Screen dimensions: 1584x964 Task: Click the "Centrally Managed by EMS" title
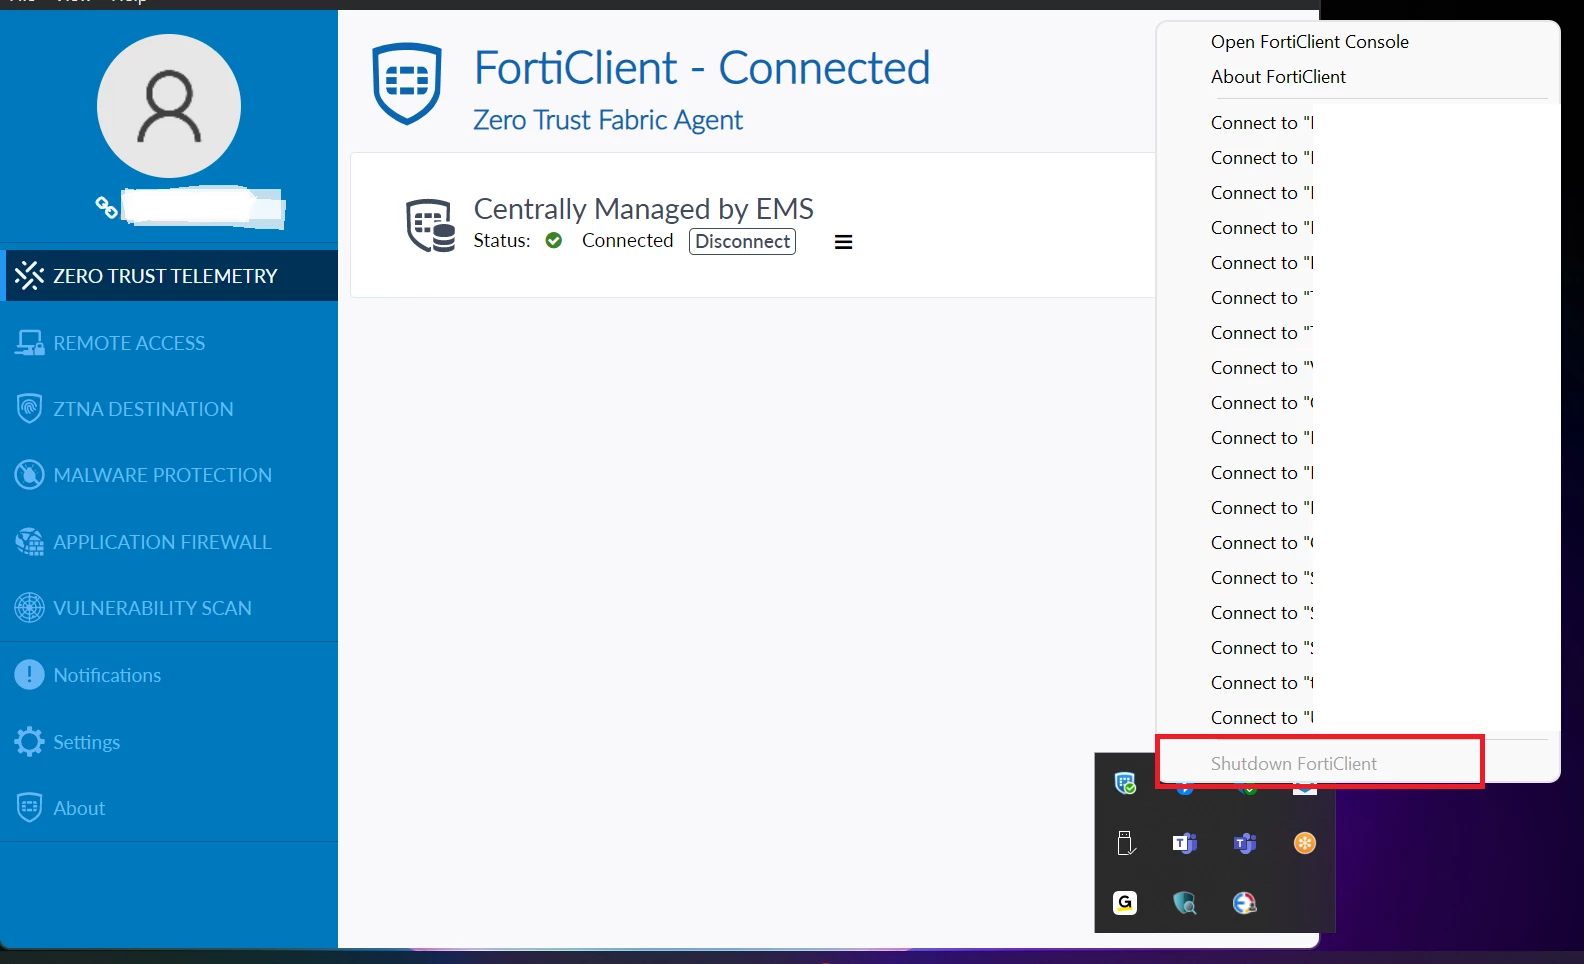click(643, 209)
